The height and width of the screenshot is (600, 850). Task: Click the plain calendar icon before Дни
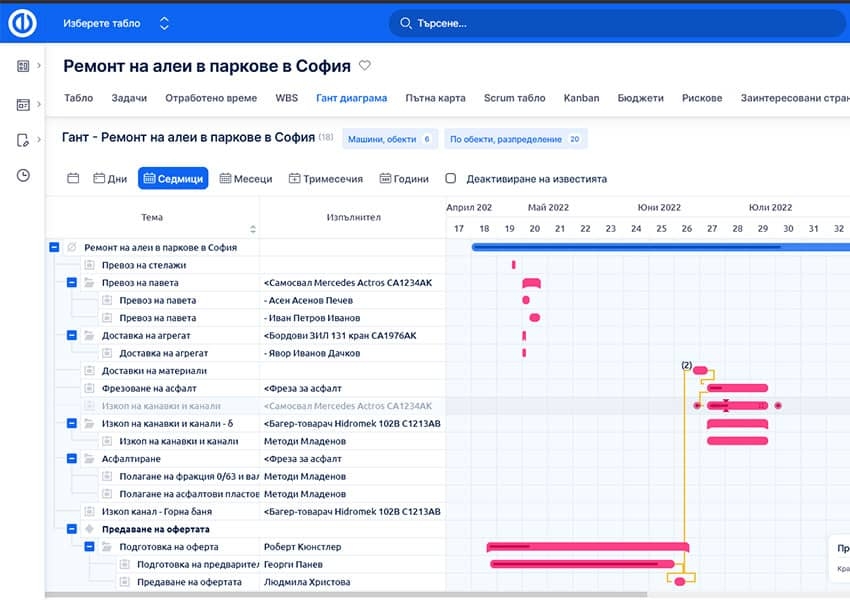click(x=73, y=178)
